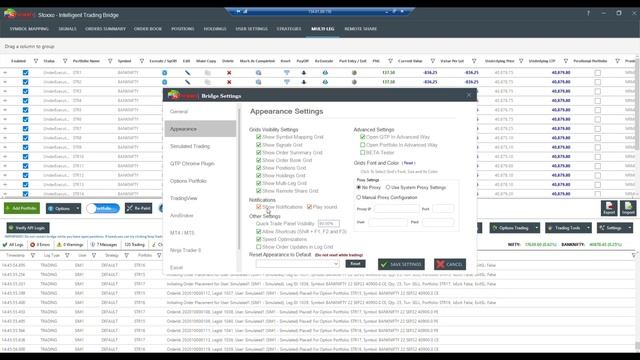Click the ReExecute icon in STR1 row
The image size is (640, 360).
pyautogui.click(x=325, y=73)
